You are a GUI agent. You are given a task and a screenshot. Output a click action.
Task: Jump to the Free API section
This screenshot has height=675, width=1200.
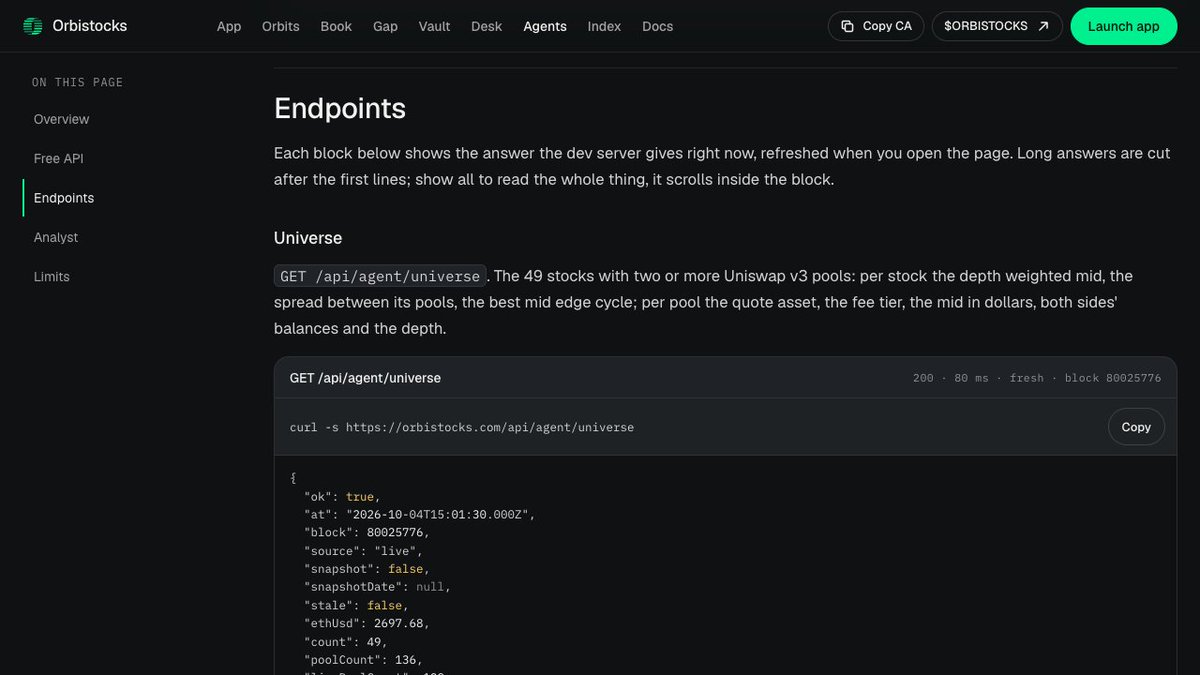[x=59, y=158]
